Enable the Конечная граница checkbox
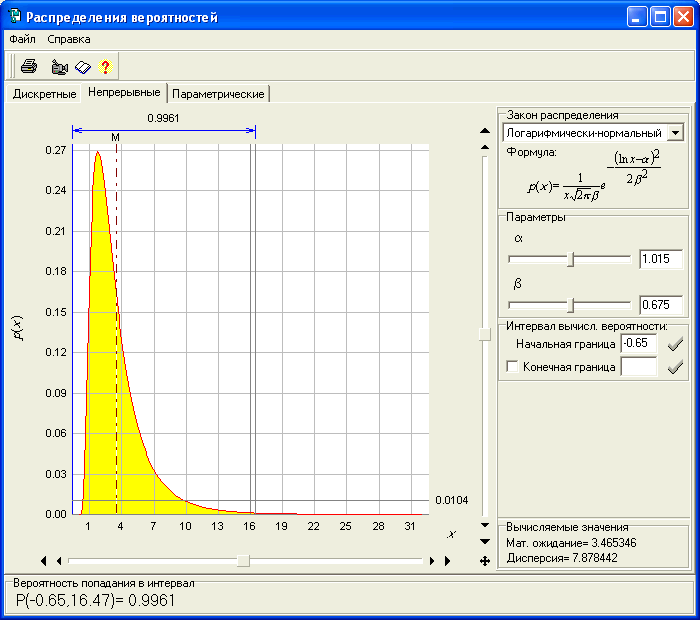700x620 pixels. 512,366
